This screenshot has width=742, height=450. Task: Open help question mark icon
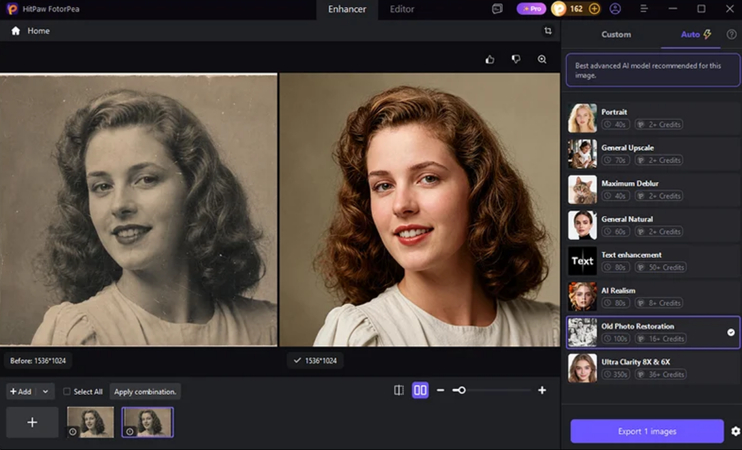pos(731,35)
